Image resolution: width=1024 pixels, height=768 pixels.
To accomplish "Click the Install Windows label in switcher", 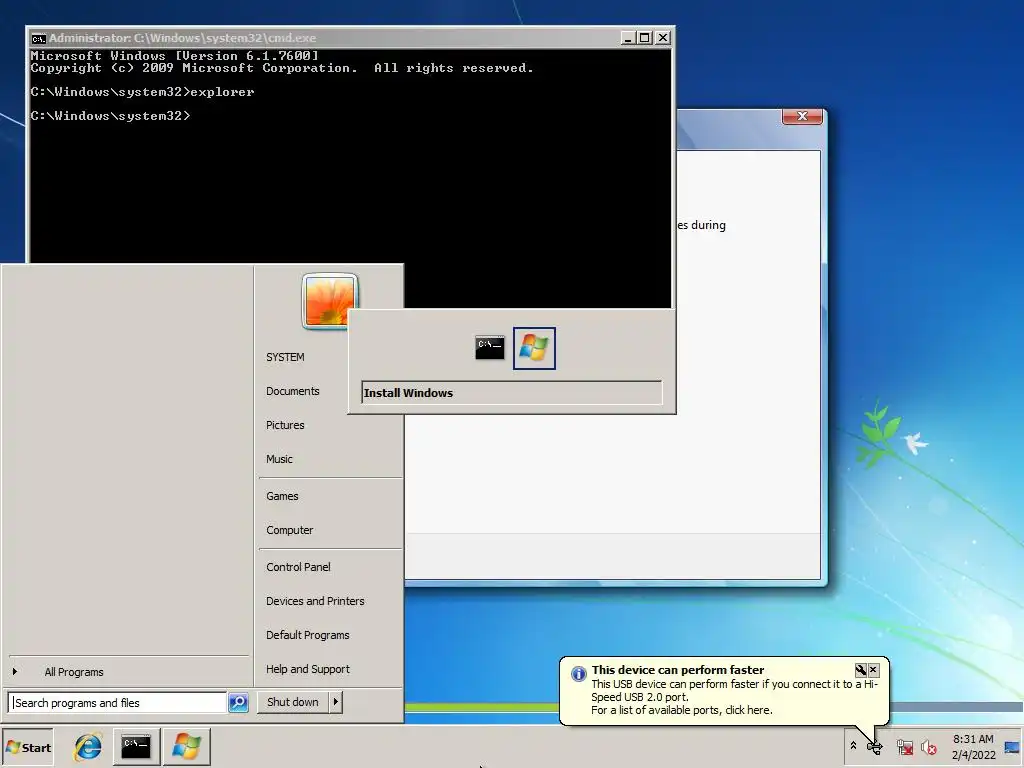I will coord(408,392).
